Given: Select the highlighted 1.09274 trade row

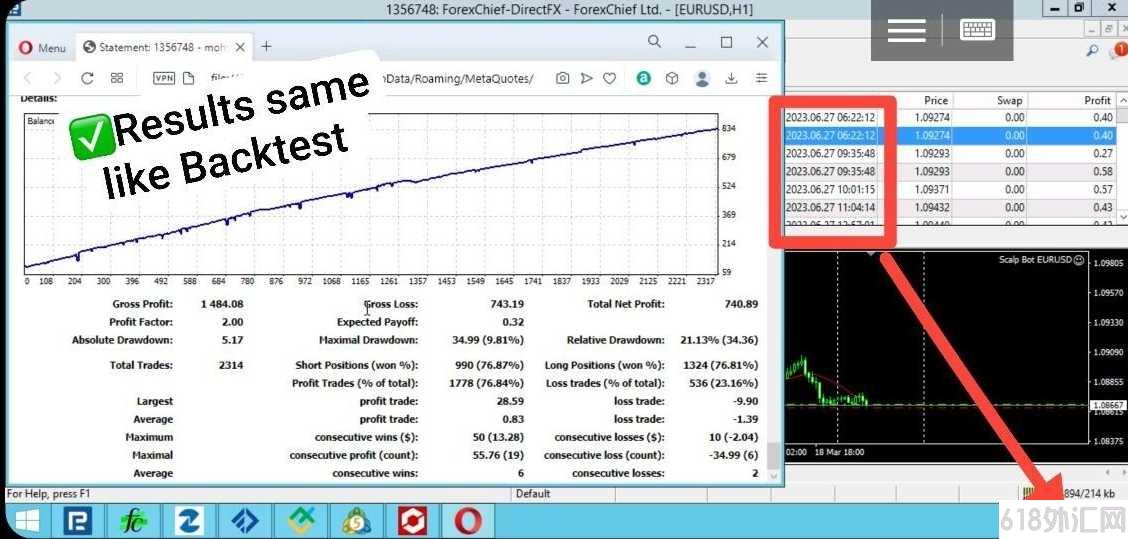Looking at the screenshot, I should tap(948, 135).
